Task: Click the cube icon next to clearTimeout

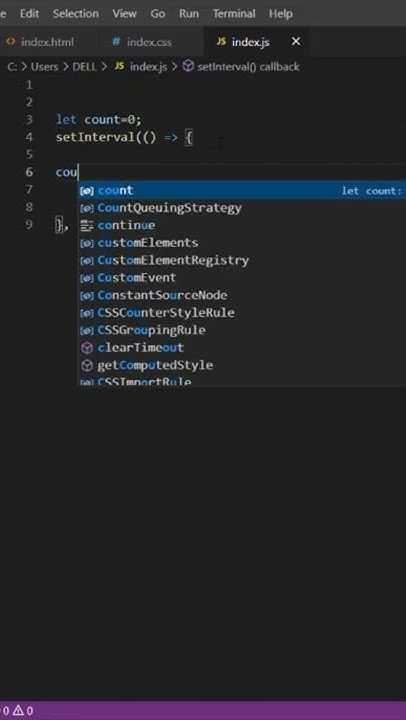Action: [x=87, y=348]
